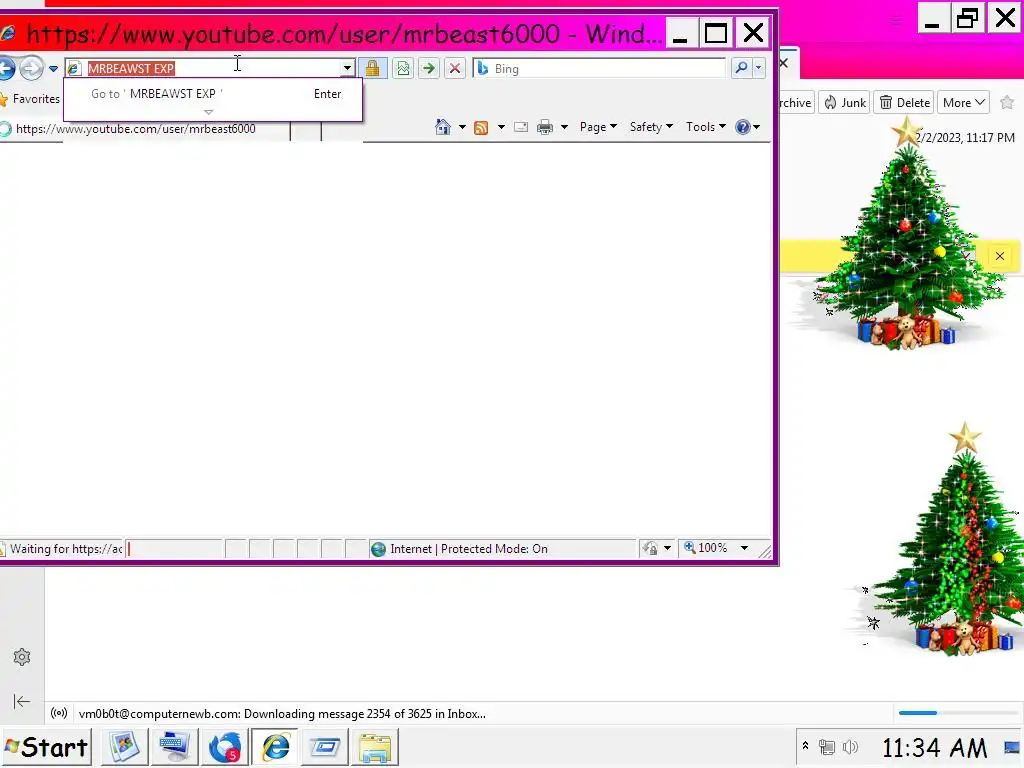Click the security lock icon

[372, 68]
